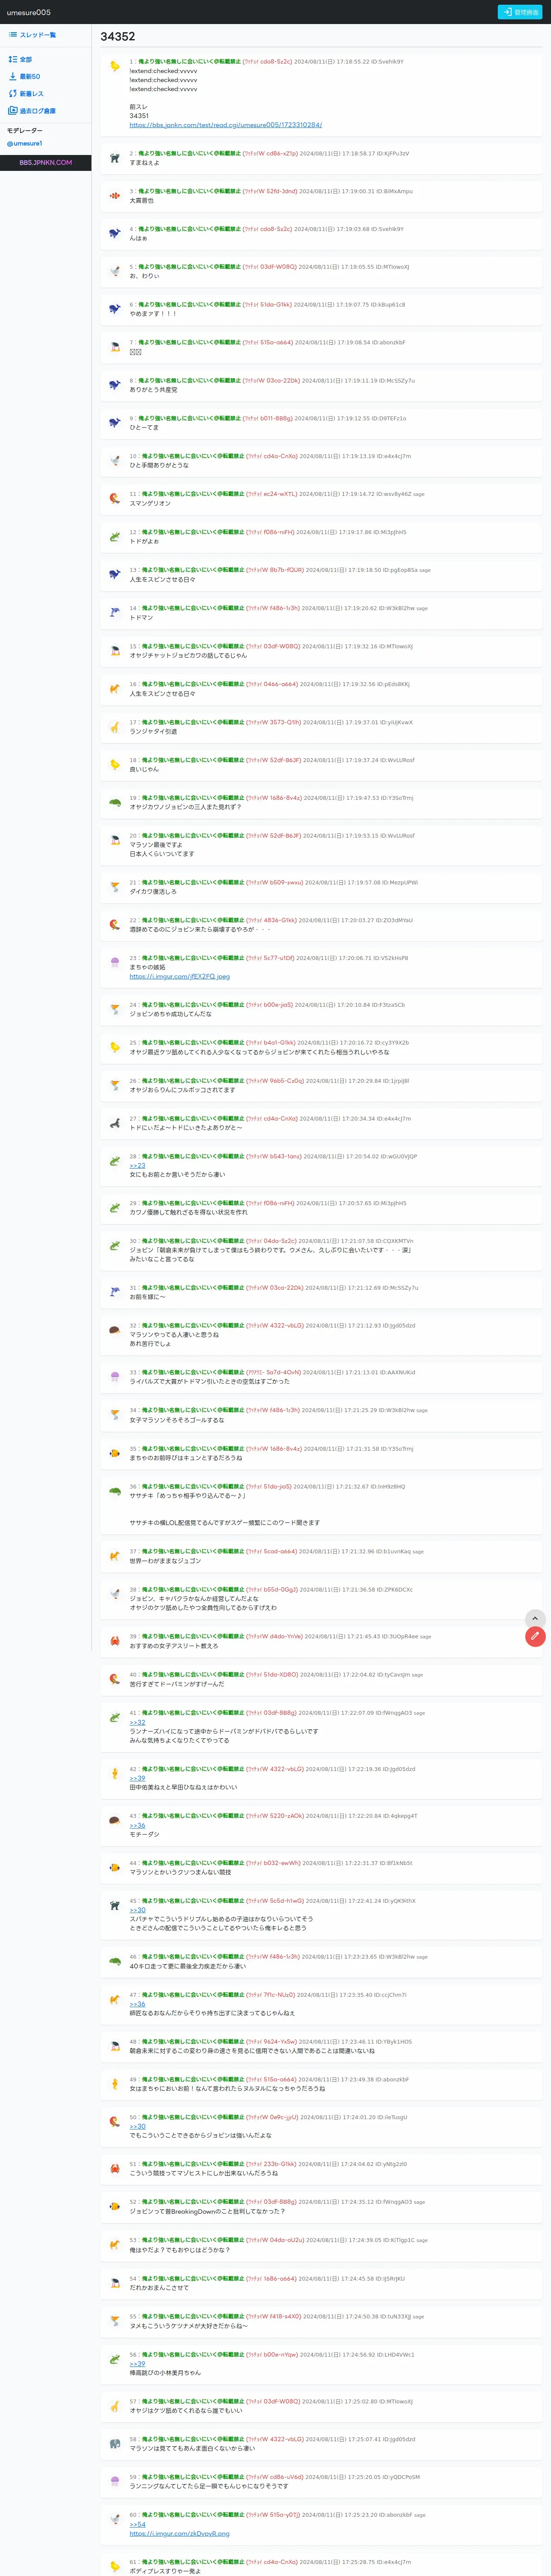Viewport: 551px width, 2576px height.
Task: Click the red pencil write-post button
Action: [x=535, y=1636]
